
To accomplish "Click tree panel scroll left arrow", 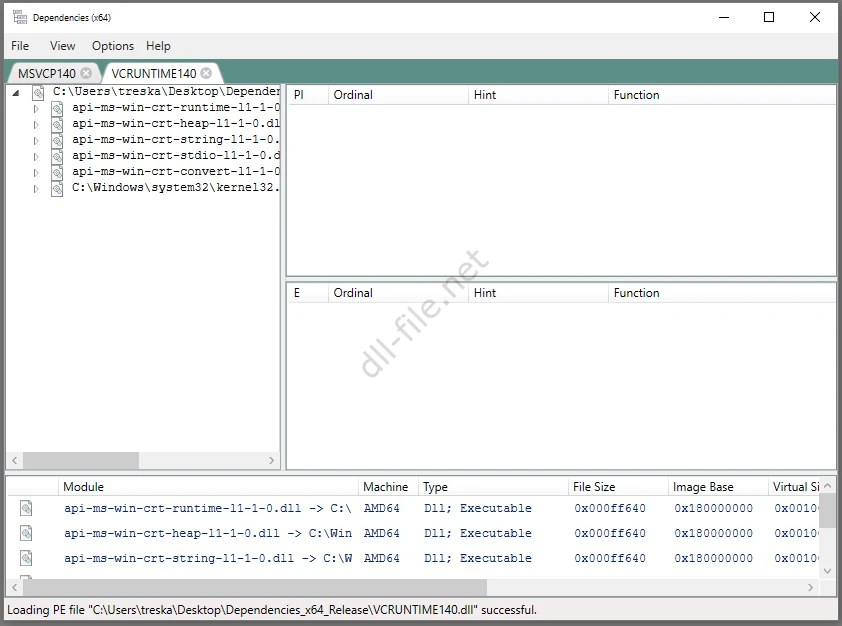I will point(15,460).
